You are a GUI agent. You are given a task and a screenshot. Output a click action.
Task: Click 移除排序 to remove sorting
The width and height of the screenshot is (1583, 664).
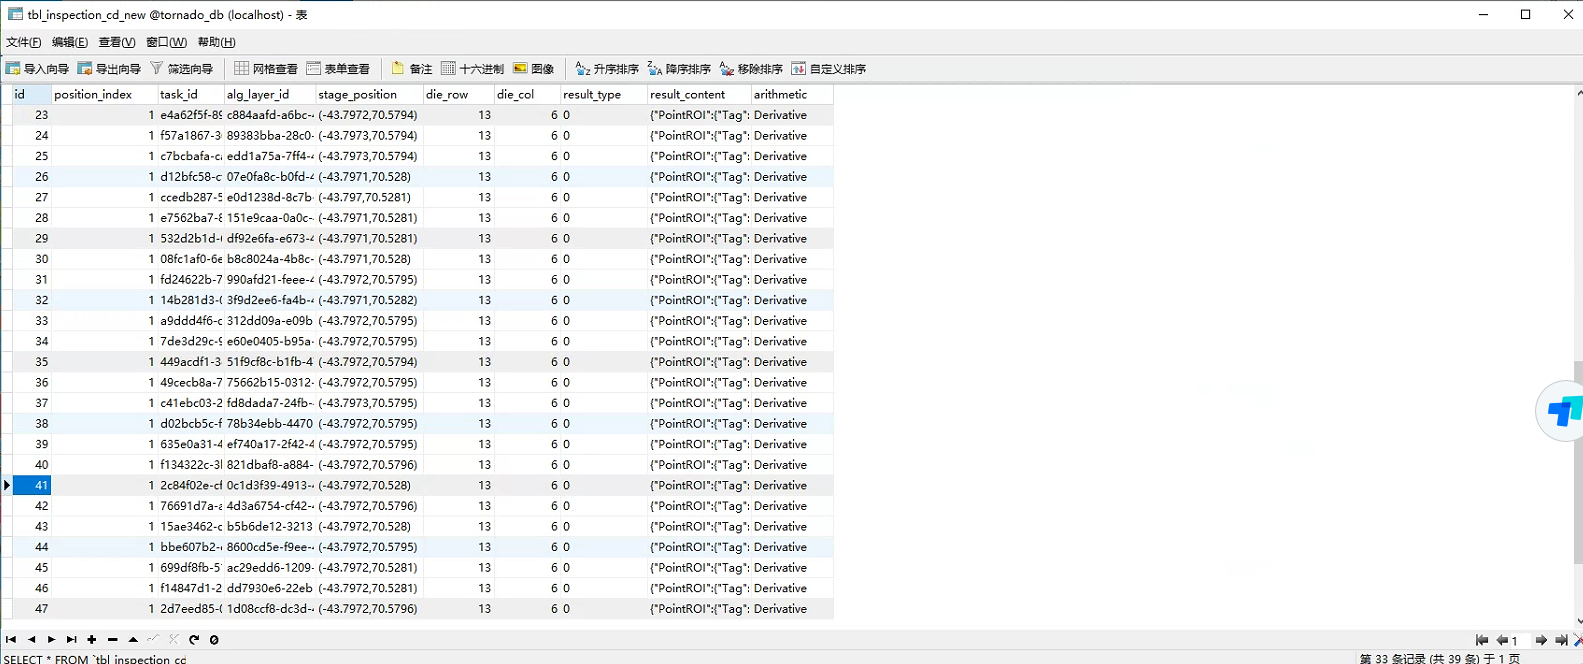coord(751,69)
